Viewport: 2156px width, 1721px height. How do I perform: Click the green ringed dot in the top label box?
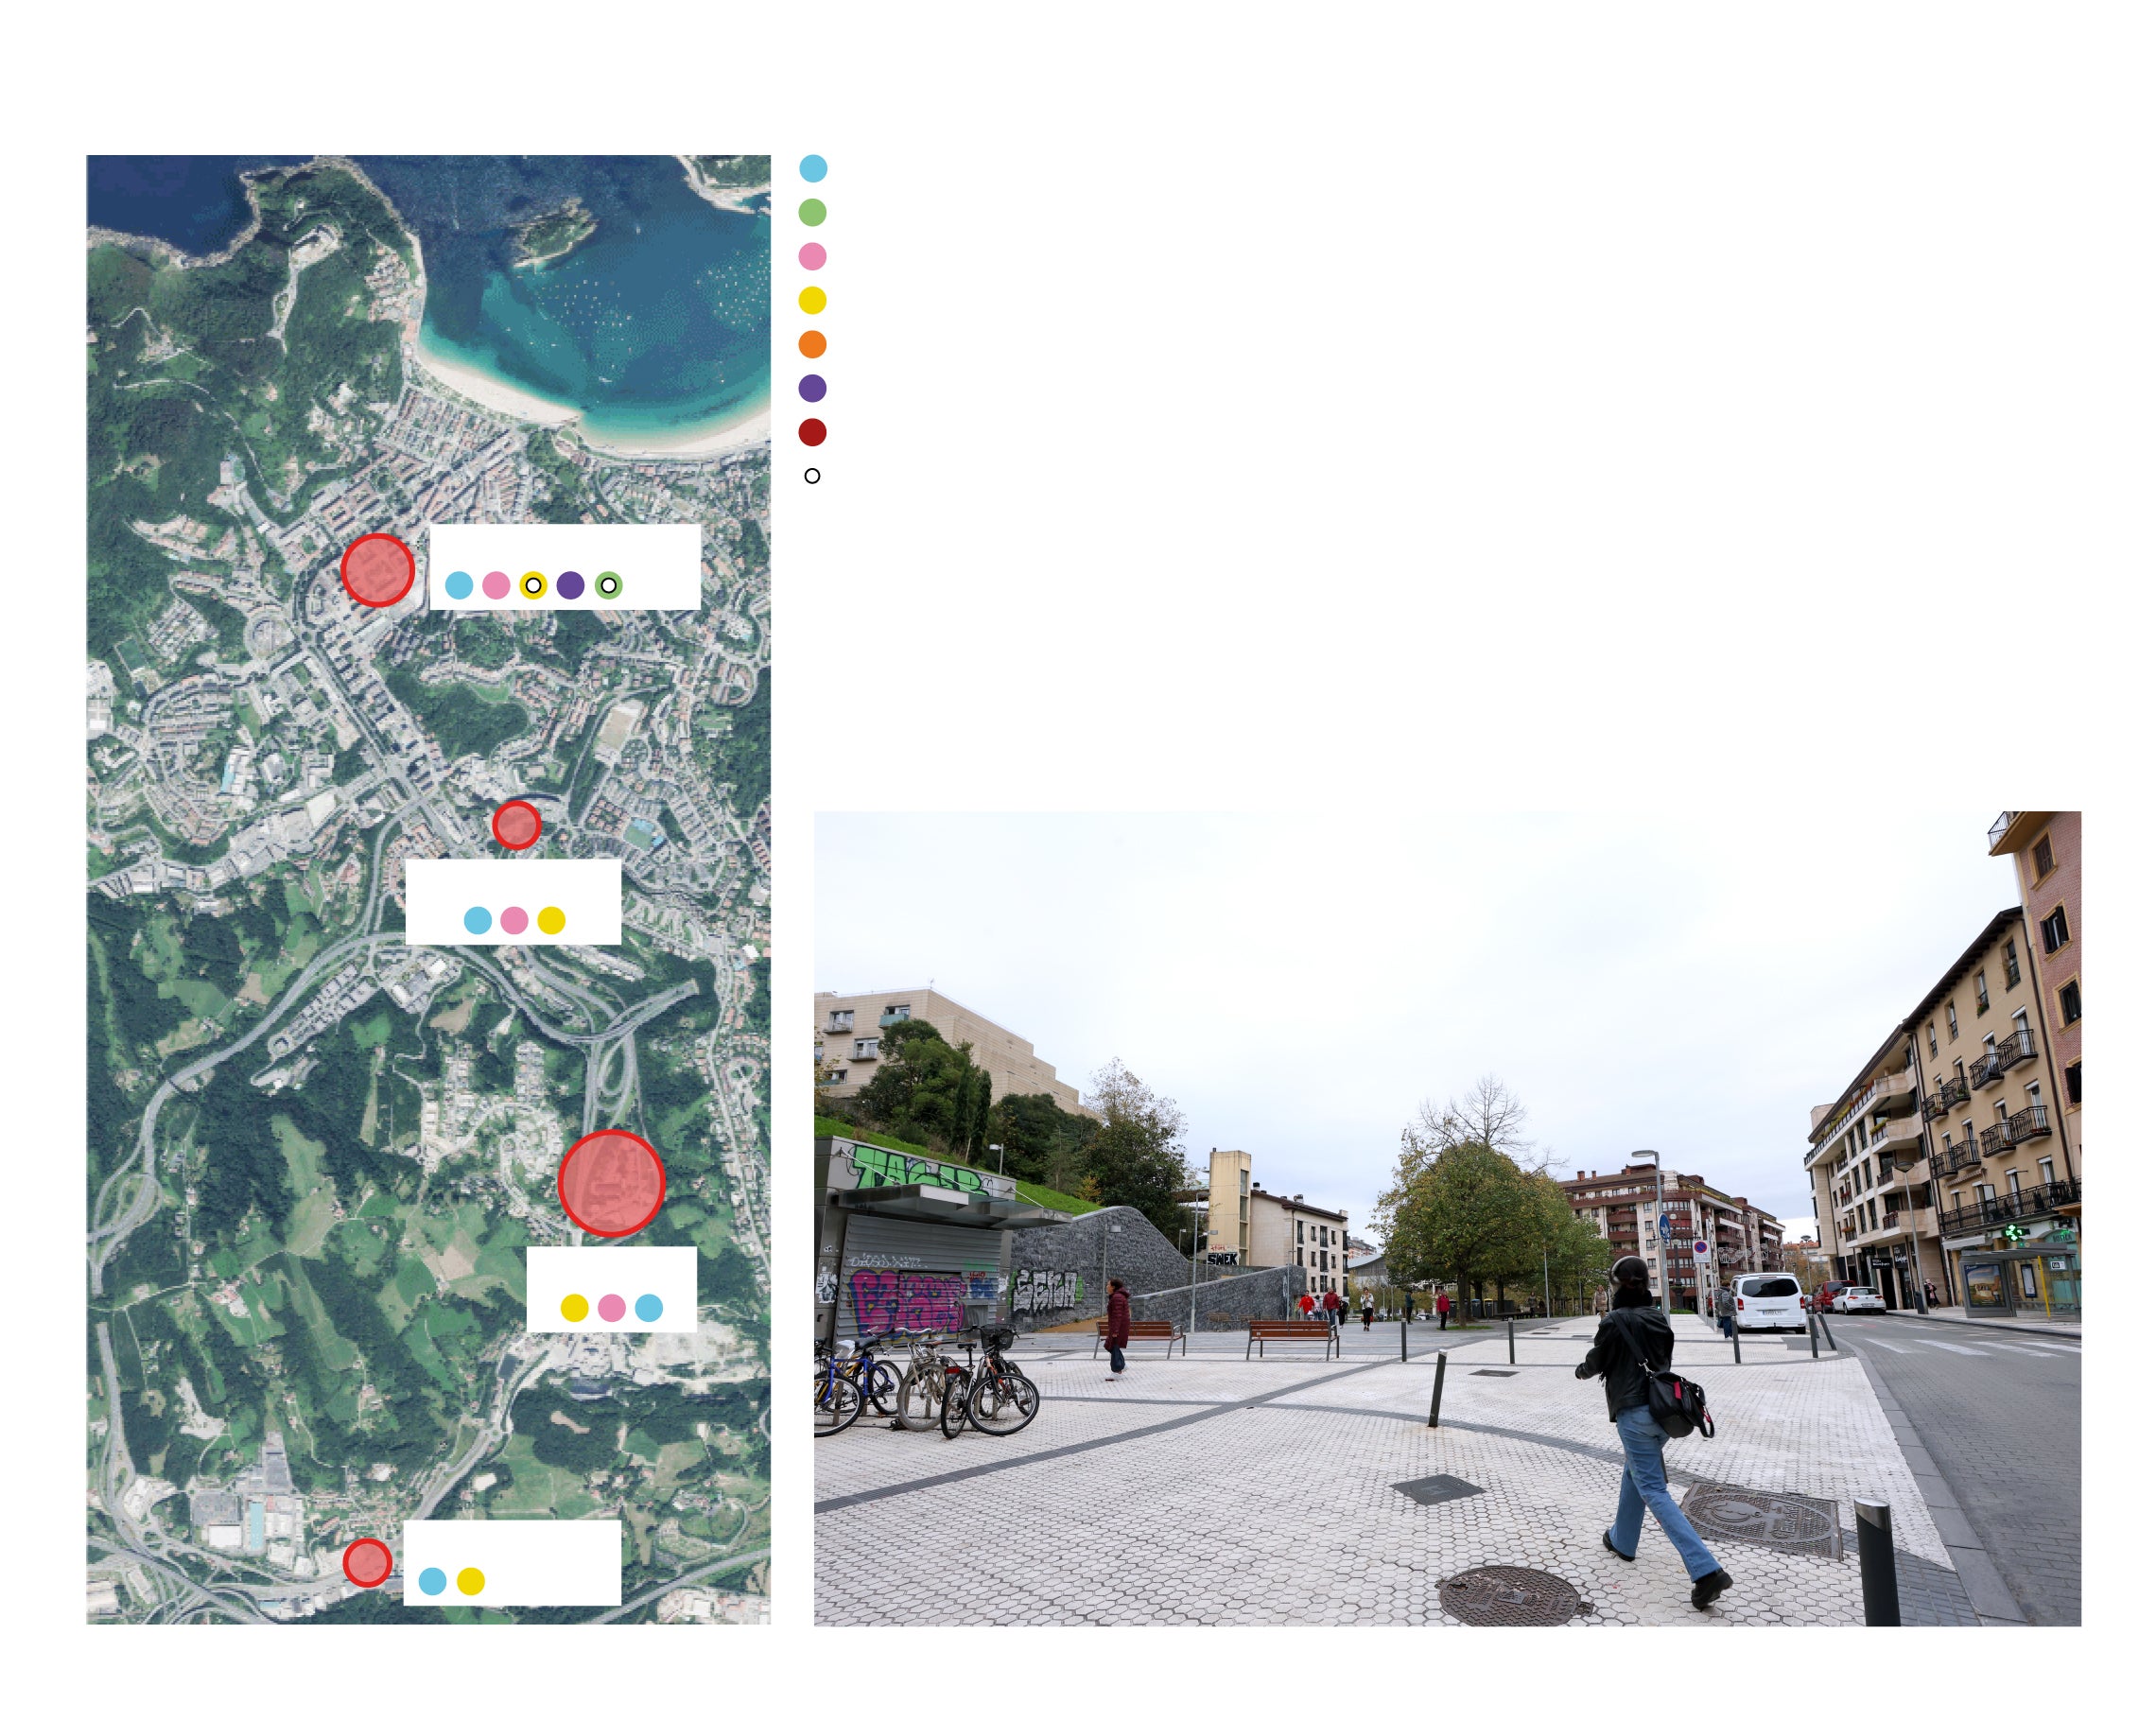609,585
